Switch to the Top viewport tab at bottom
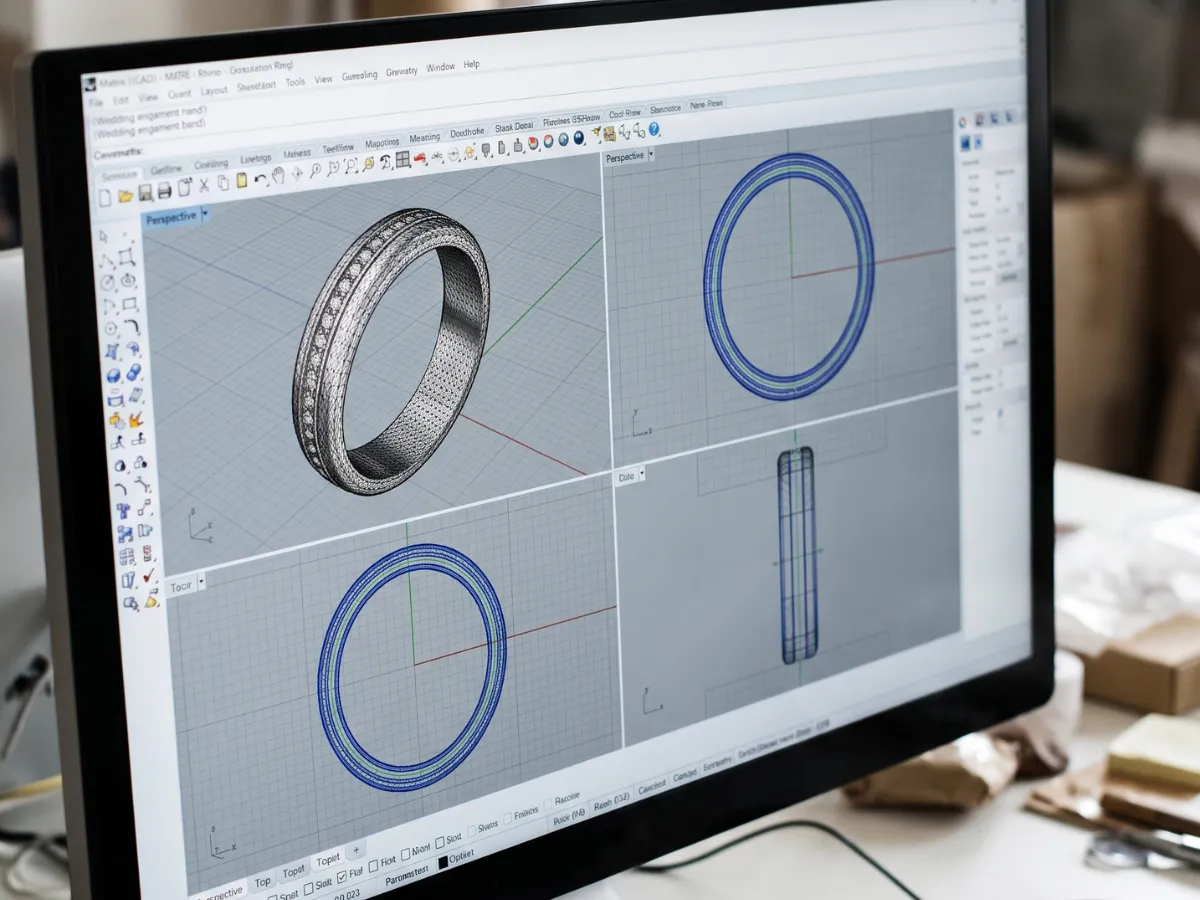 point(263,882)
